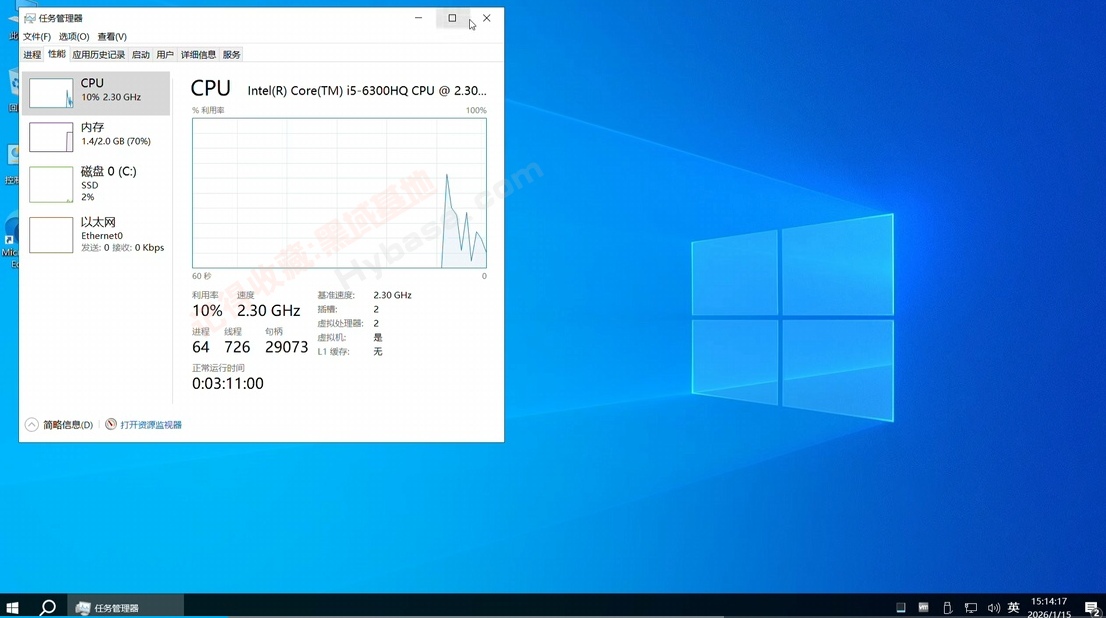Screen dimensions: 1106x618
Task: Close the Task Manager window
Action: (x=487, y=18)
